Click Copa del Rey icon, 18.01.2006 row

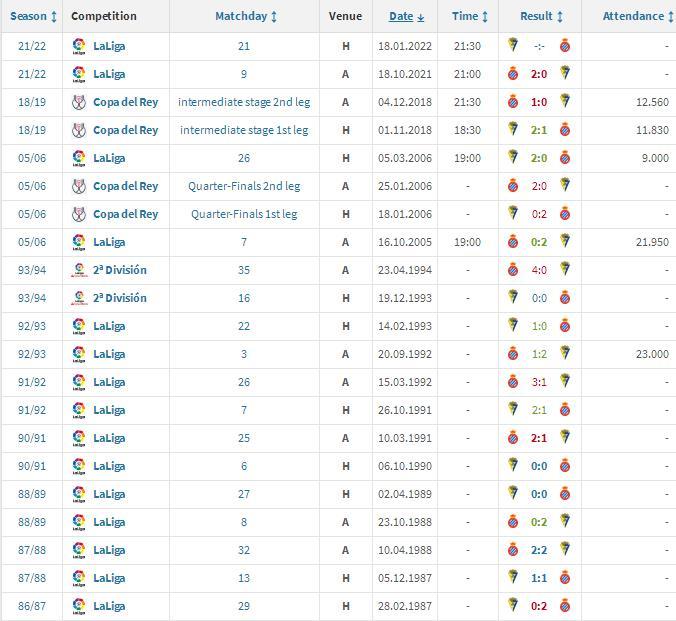coord(79,214)
